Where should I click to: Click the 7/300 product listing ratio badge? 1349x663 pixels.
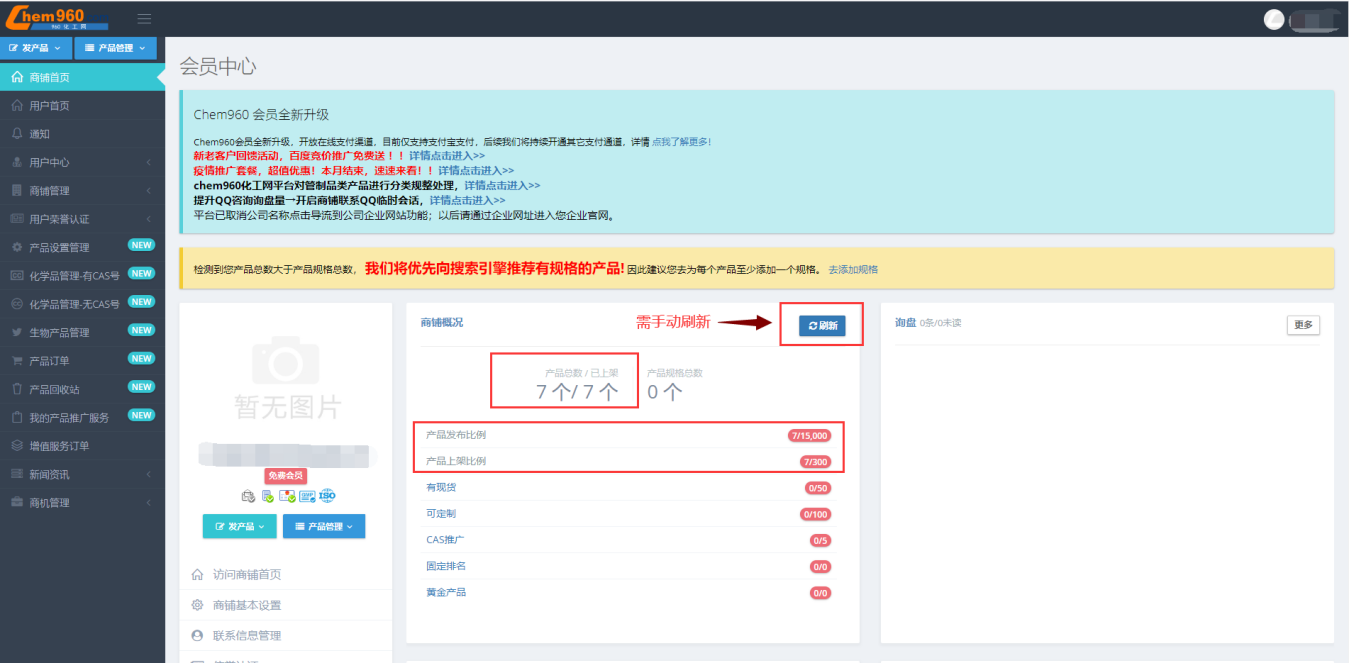coord(815,461)
